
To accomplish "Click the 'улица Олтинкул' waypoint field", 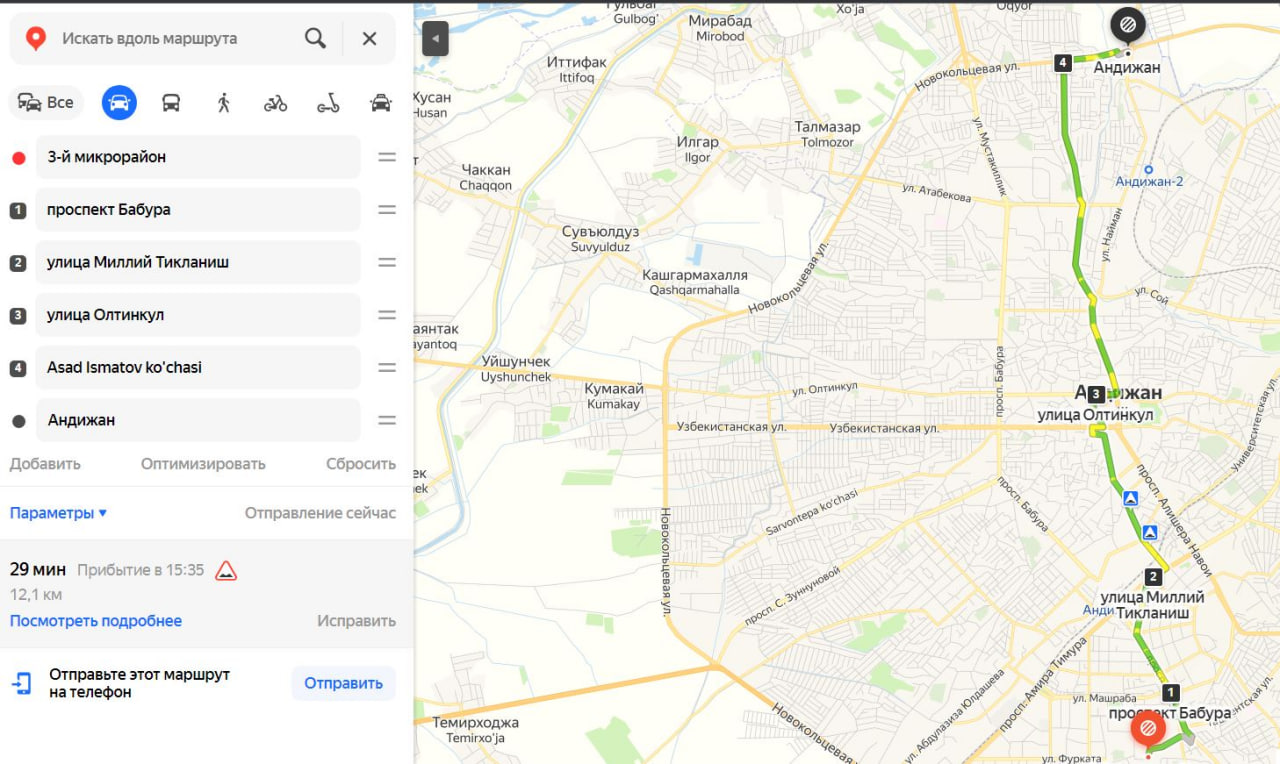I will point(198,315).
